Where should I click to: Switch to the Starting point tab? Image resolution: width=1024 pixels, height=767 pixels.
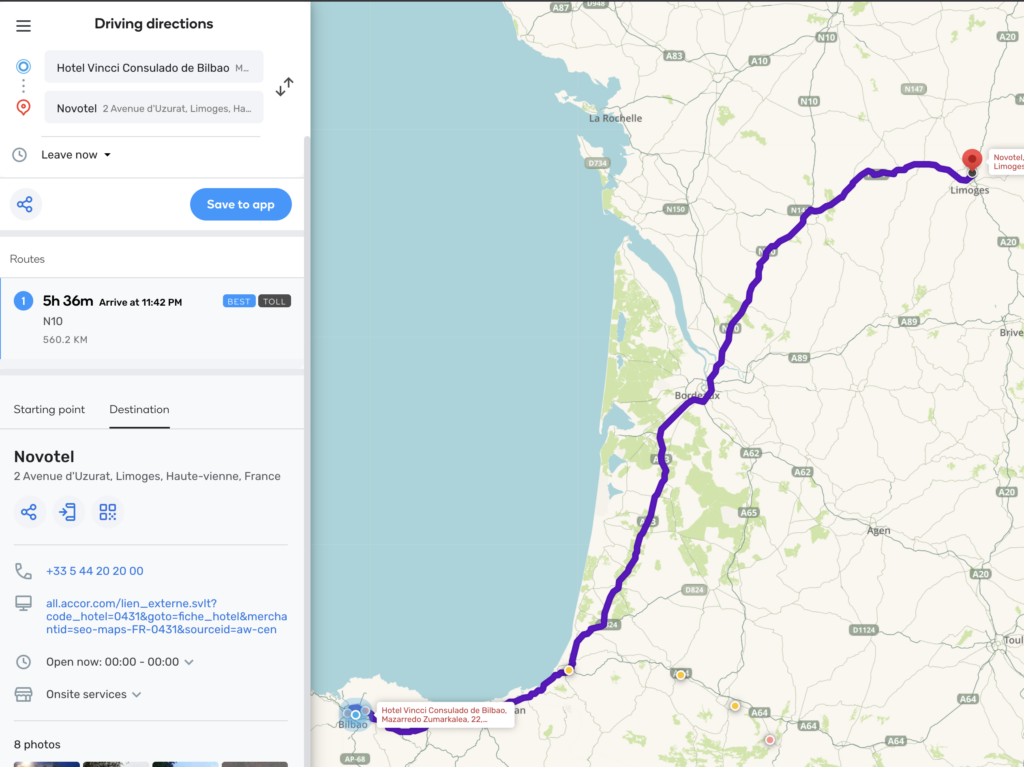click(x=49, y=409)
